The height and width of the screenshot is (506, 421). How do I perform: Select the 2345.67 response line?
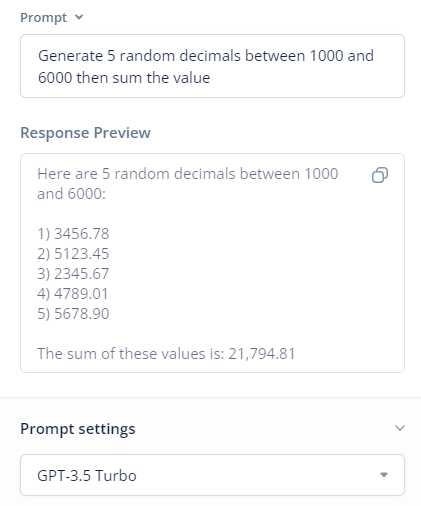coord(73,274)
